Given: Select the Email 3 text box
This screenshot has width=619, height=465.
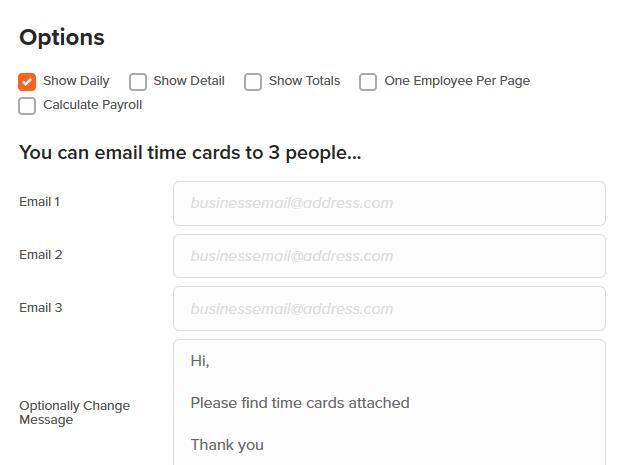Looking at the screenshot, I should pyautogui.click(x=389, y=309).
